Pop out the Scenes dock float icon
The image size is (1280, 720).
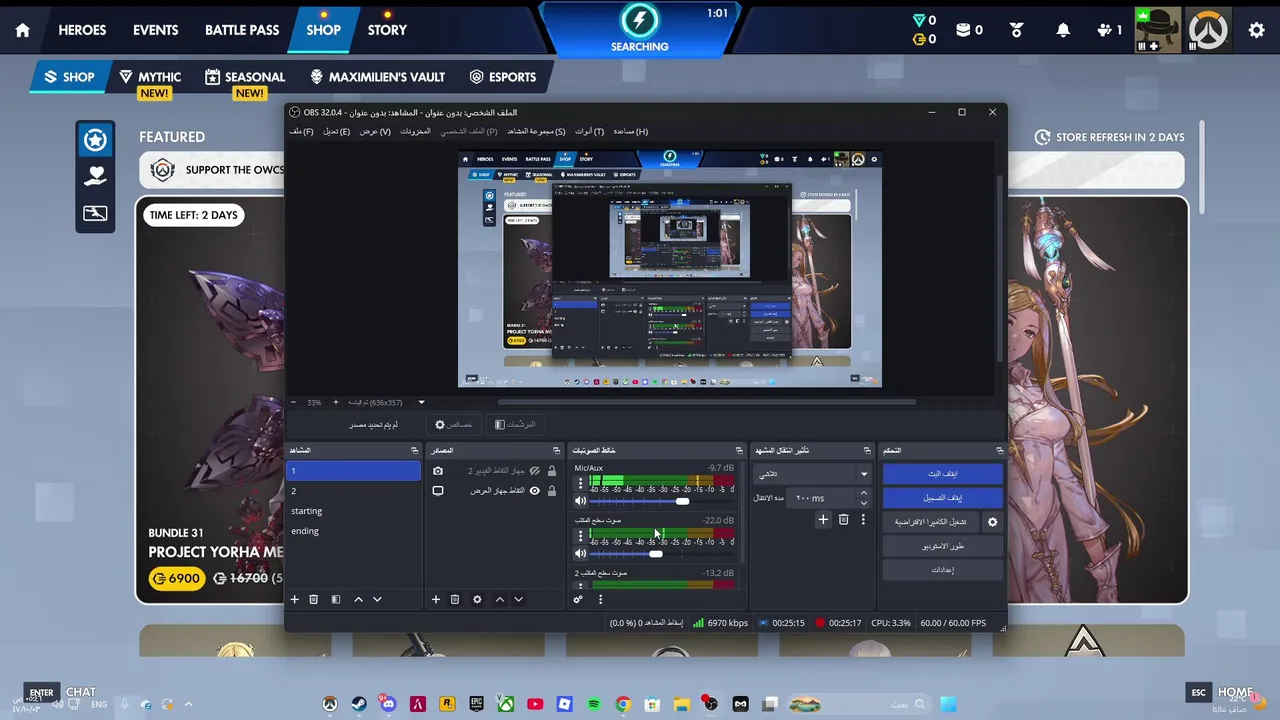click(x=416, y=451)
